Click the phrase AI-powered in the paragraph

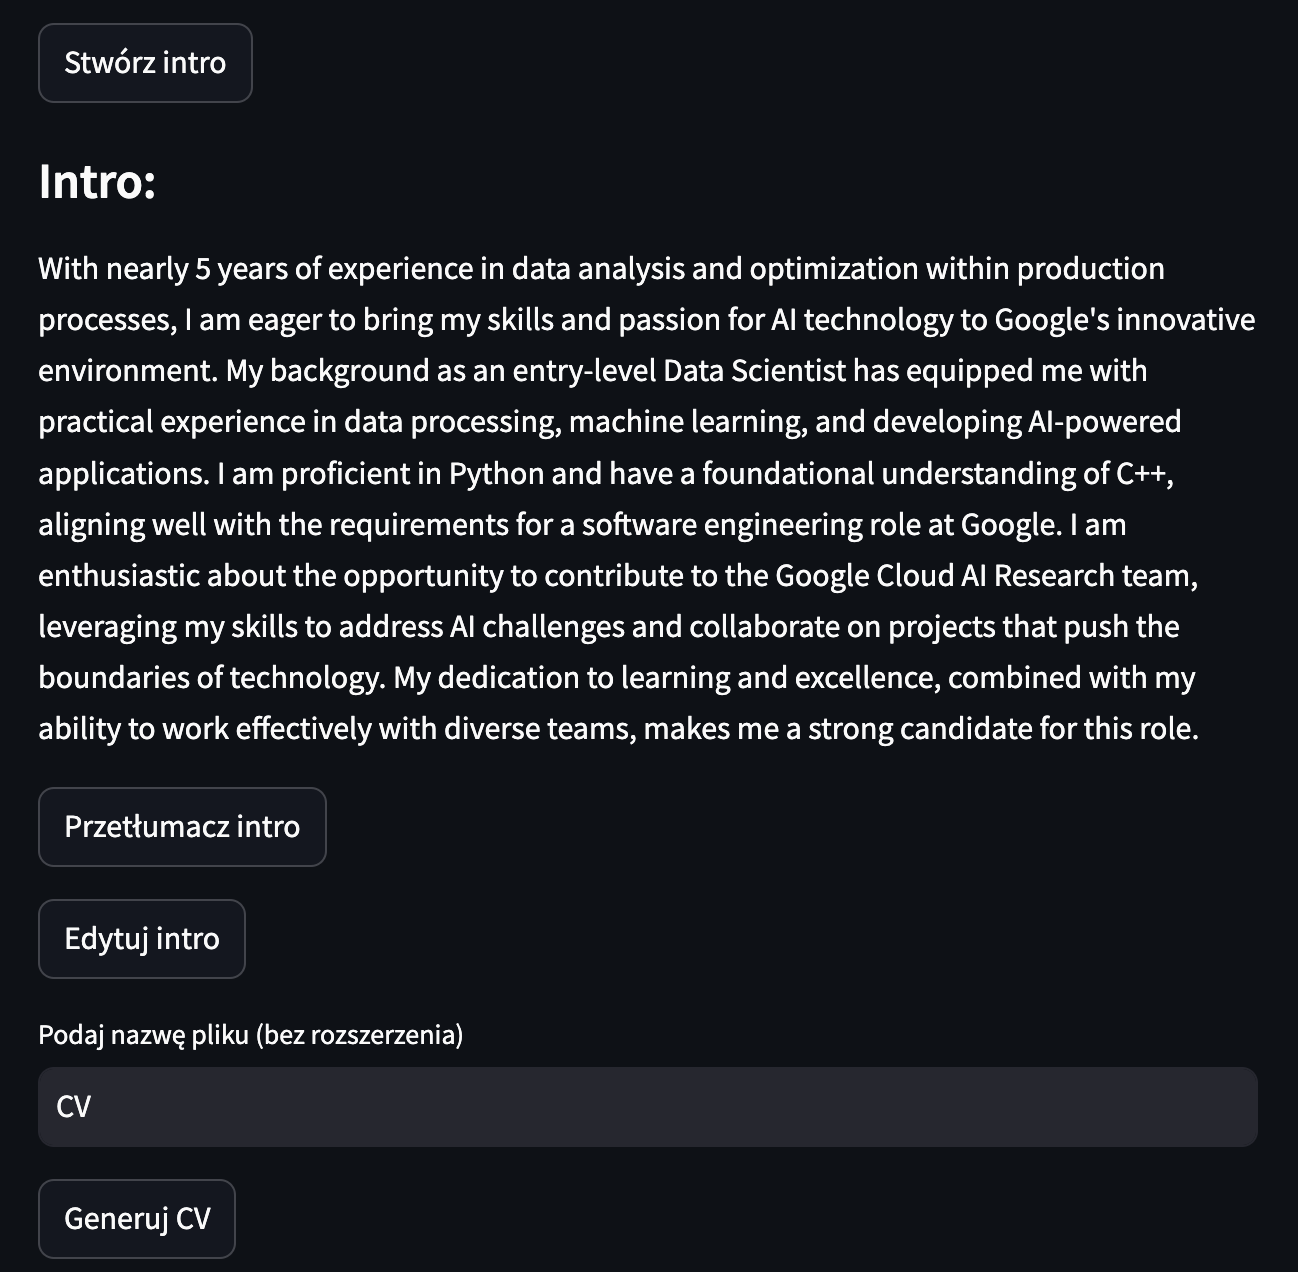click(x=1104, y=422)
